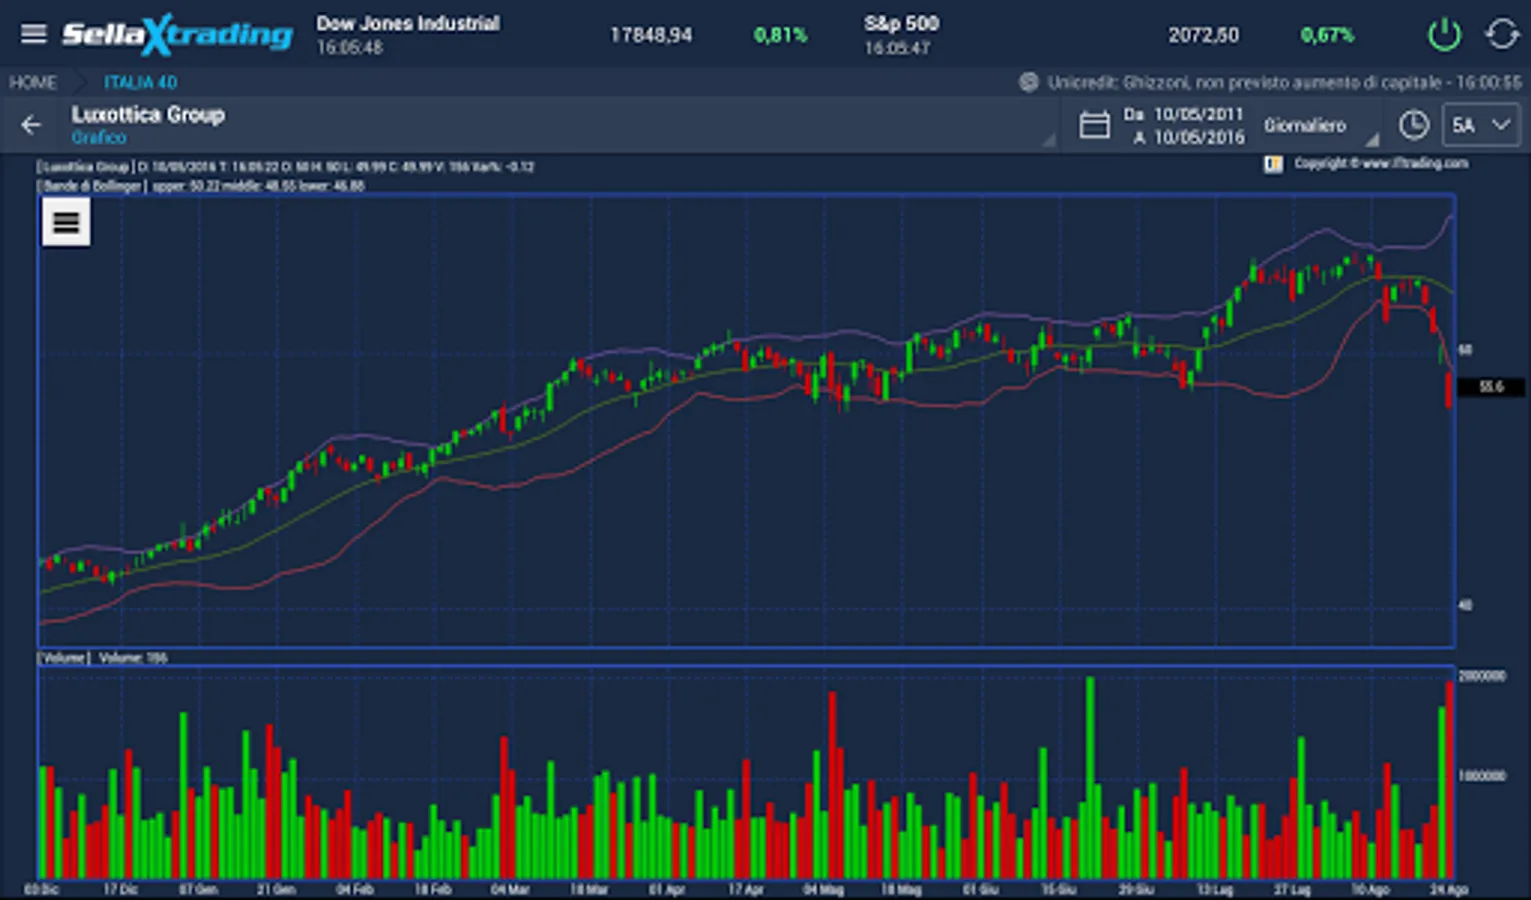Select the ITALIA 40 breadcrumb

point(140,83)
